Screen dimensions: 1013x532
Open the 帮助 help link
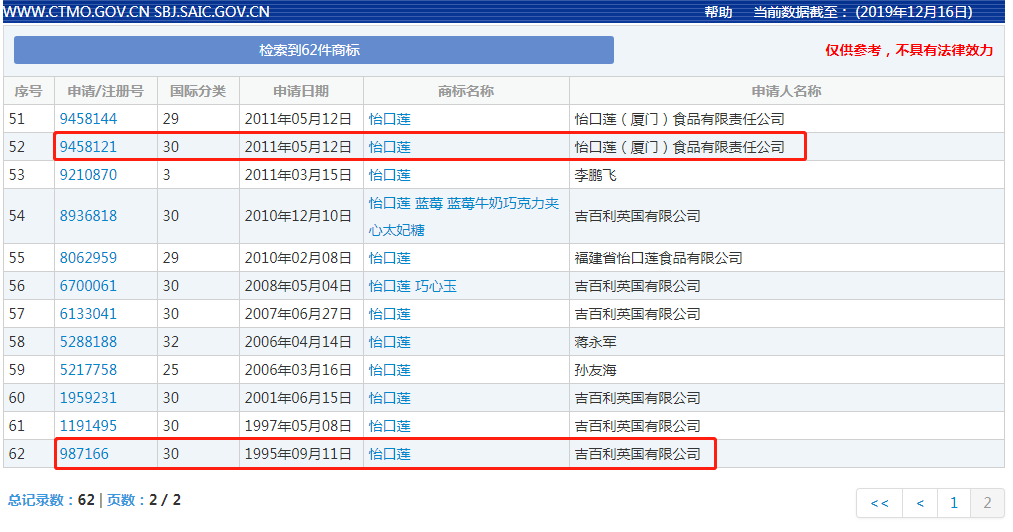tap(718, 12)
